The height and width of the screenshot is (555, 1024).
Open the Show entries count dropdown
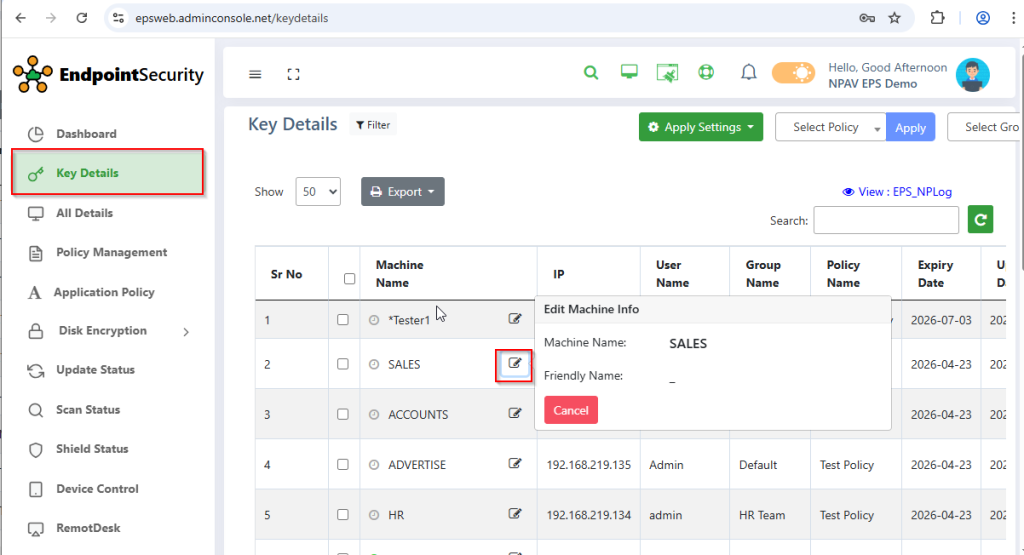(318, 192)
